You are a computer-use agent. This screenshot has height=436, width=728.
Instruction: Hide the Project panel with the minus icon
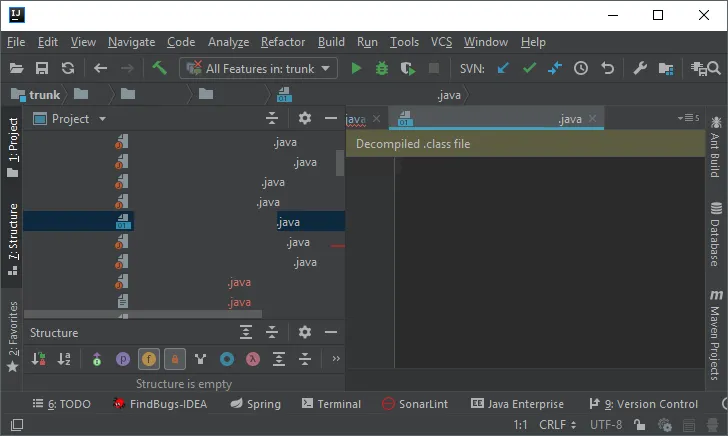coord(331,118)
